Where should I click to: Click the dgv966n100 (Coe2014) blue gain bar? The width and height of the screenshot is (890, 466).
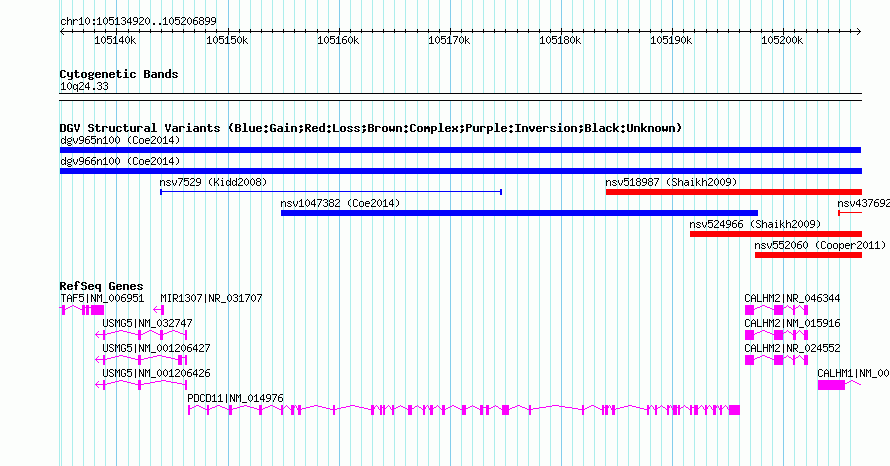460,171
